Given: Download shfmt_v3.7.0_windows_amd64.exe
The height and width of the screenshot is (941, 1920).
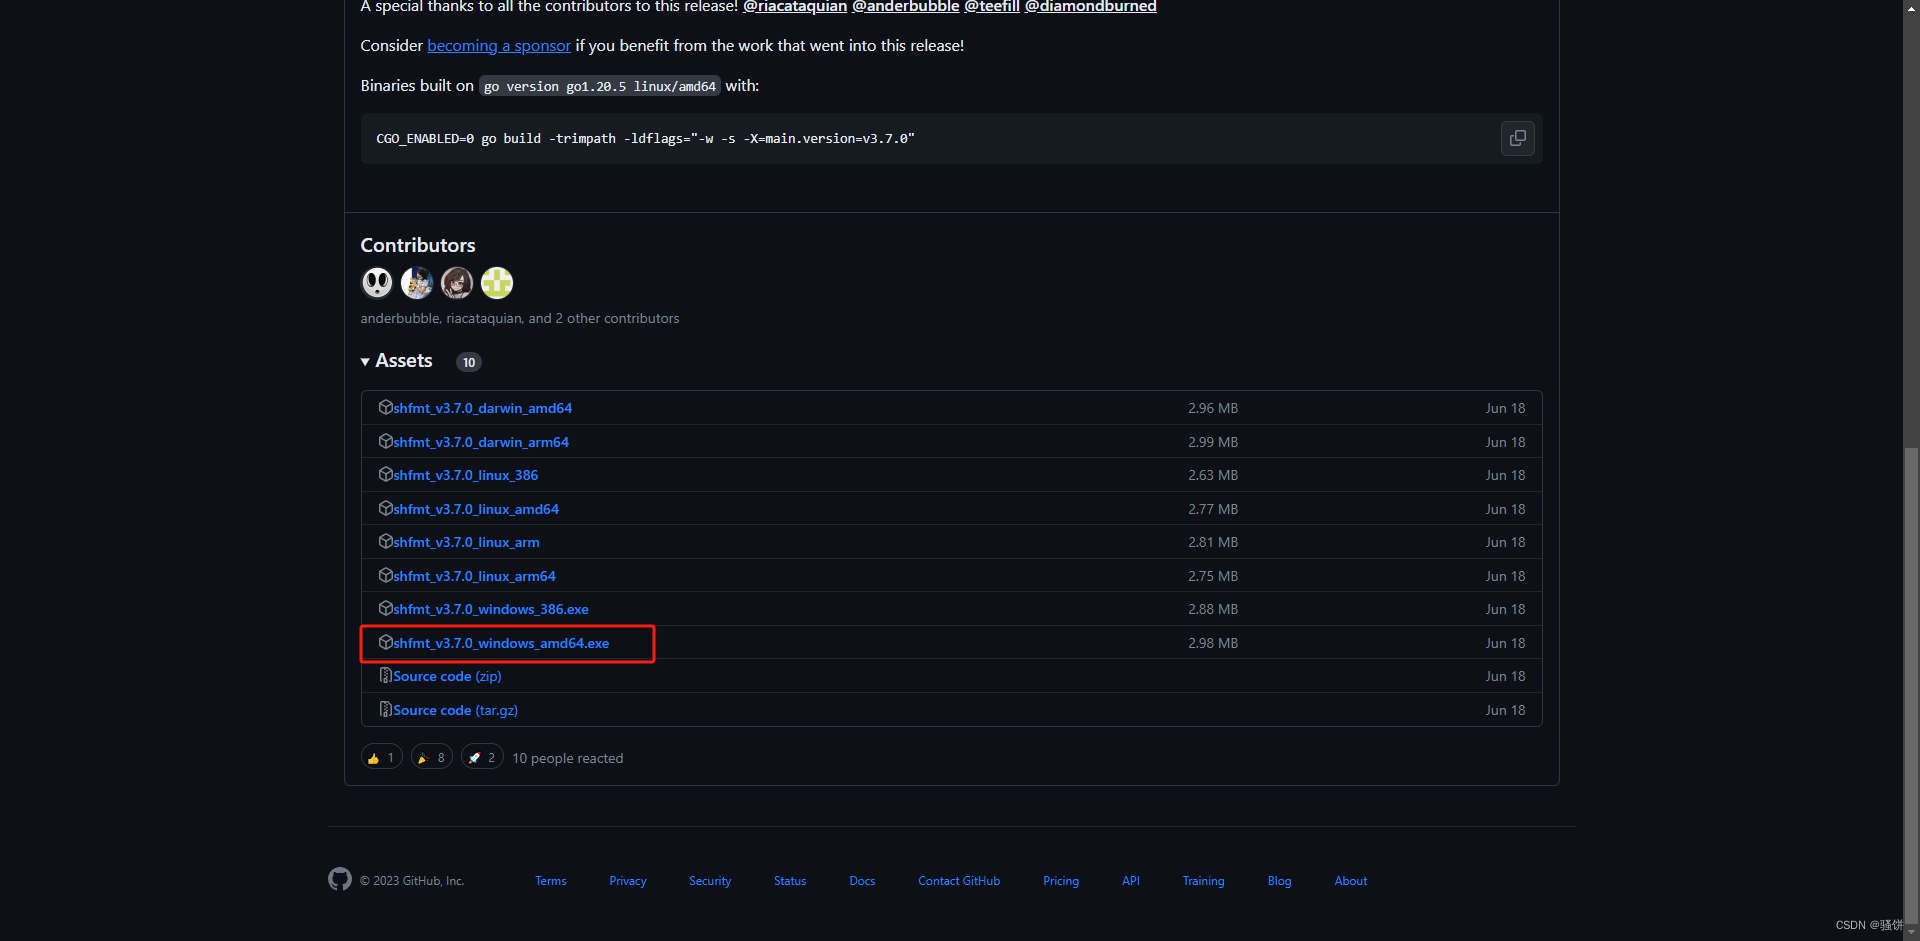Looking at the screenshot, I should [x=501, y=643].
